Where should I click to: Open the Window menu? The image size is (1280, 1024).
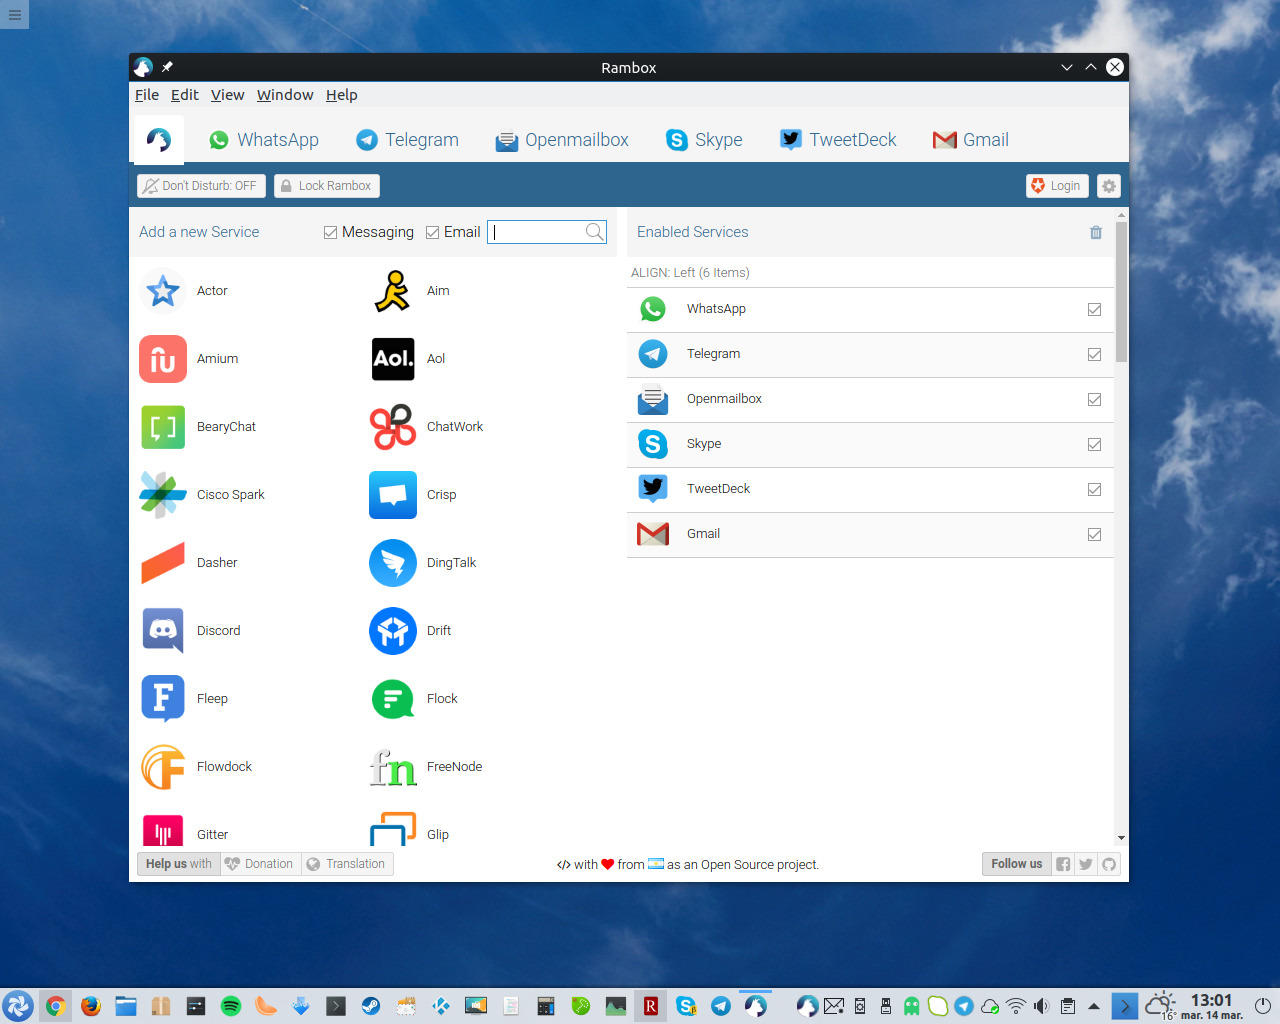click(285, 95)
